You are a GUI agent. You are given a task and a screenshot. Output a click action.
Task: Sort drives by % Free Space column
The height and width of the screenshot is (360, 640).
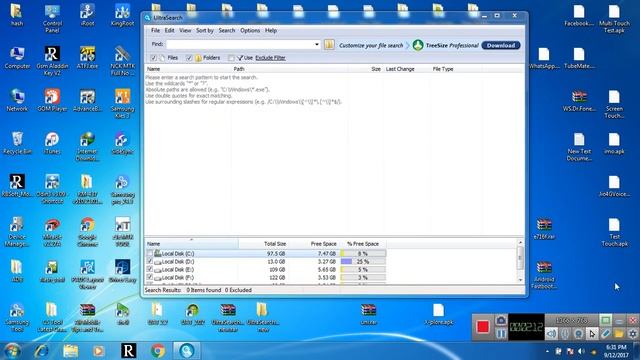[363, 244]
